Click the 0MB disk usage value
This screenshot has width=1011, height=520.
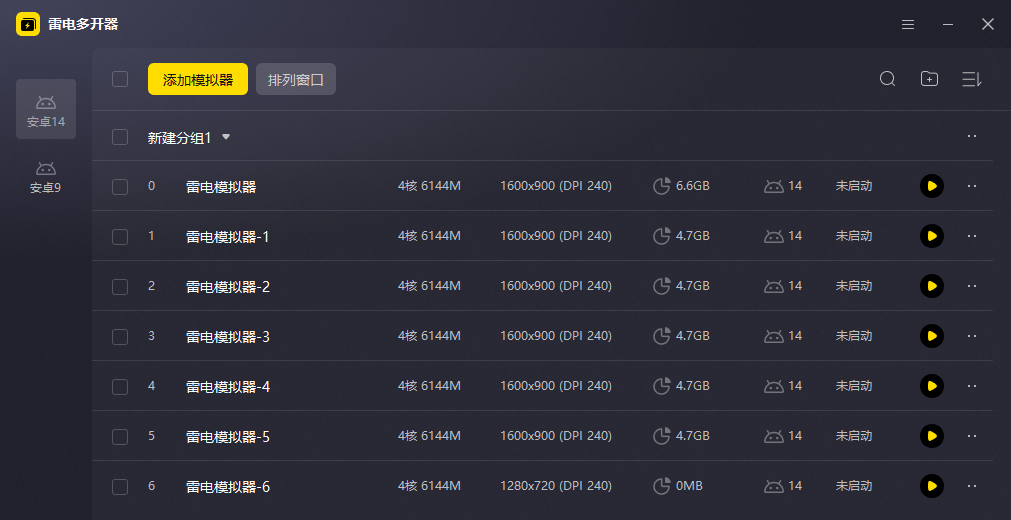click(689, 486)
